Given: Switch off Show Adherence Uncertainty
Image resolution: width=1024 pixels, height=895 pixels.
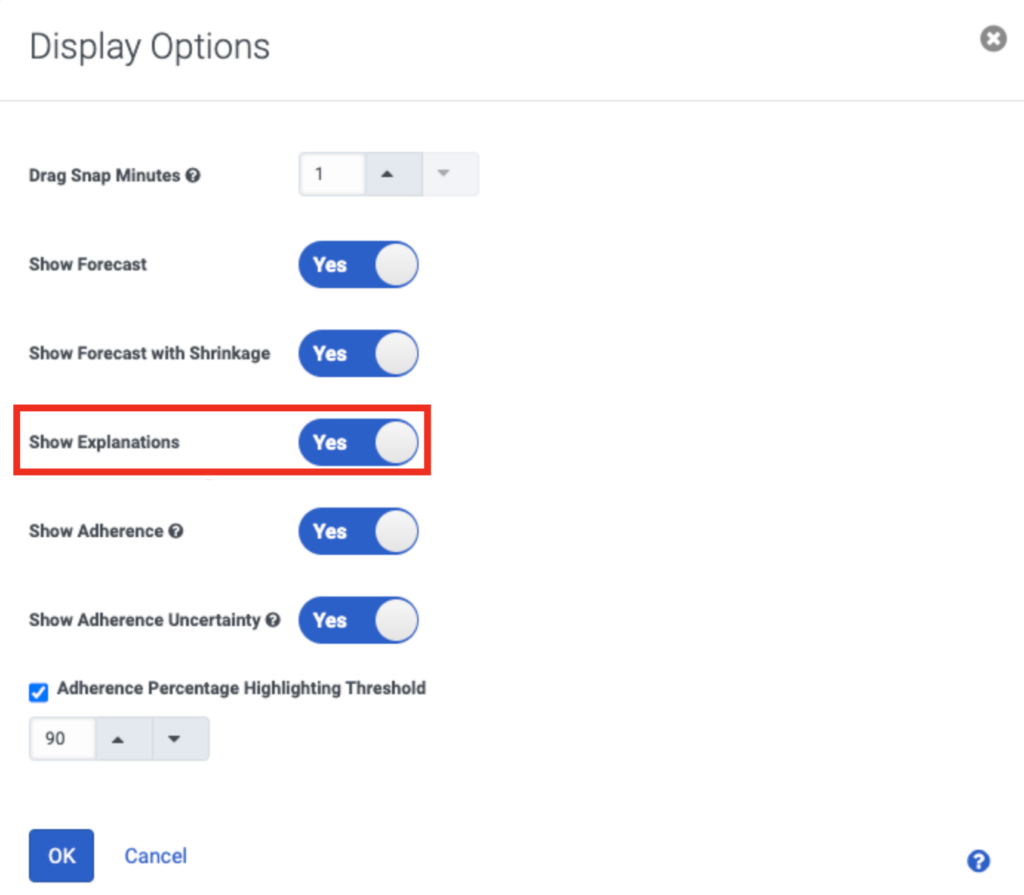Looking at the screenshot, I should pyautogui.click(x=358, y=620).
